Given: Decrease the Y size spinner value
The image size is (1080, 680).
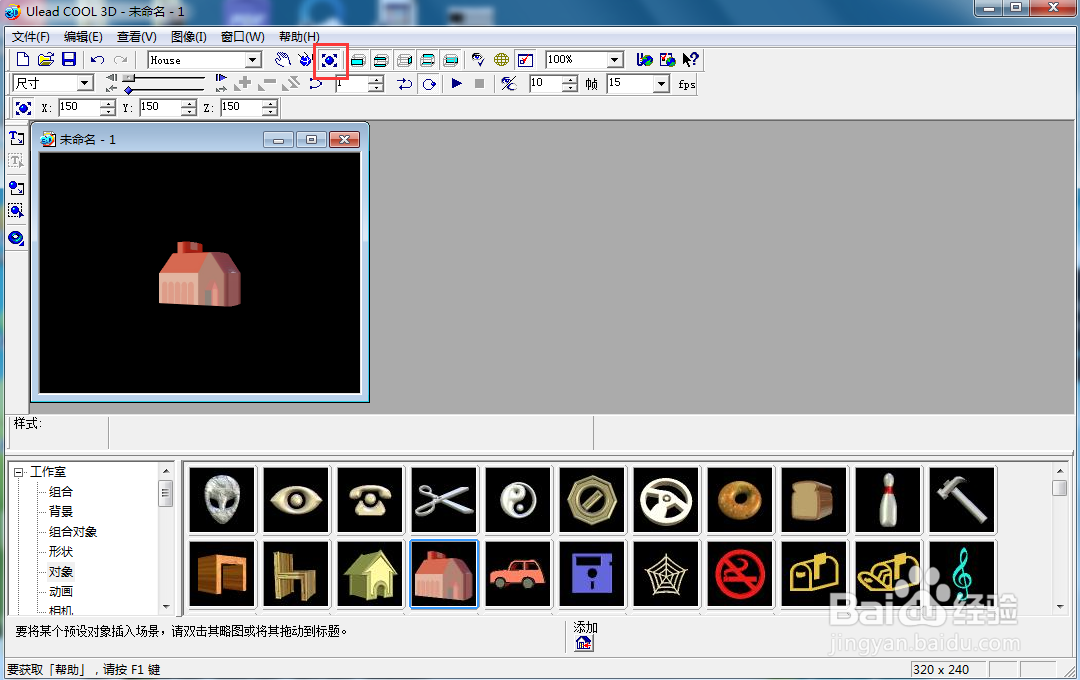Looking at the screenshot, I should (189, 112).
